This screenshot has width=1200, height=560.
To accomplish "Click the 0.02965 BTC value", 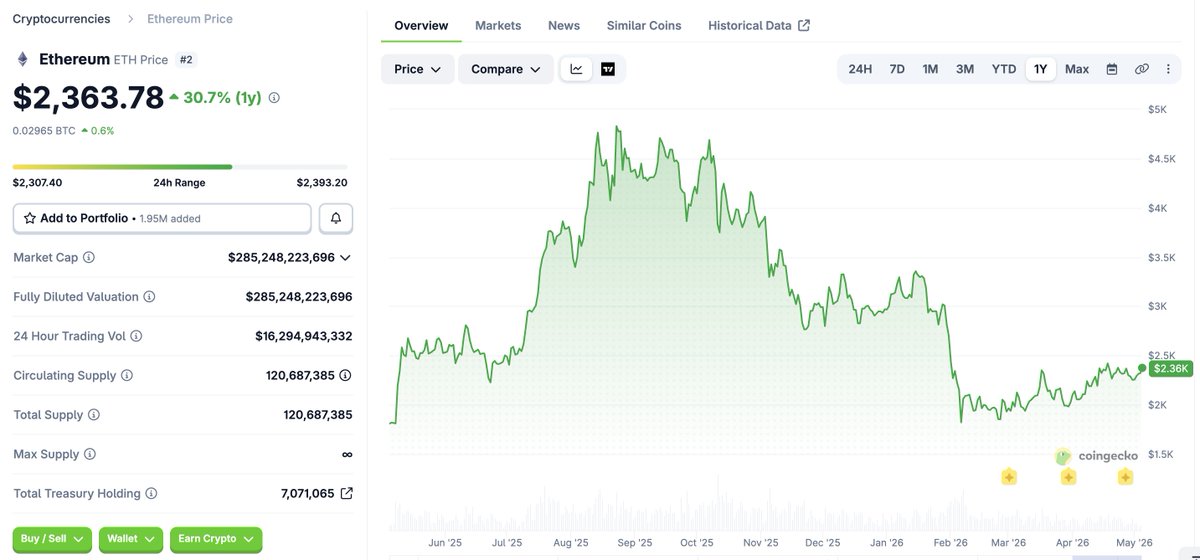I will [44, 131].
